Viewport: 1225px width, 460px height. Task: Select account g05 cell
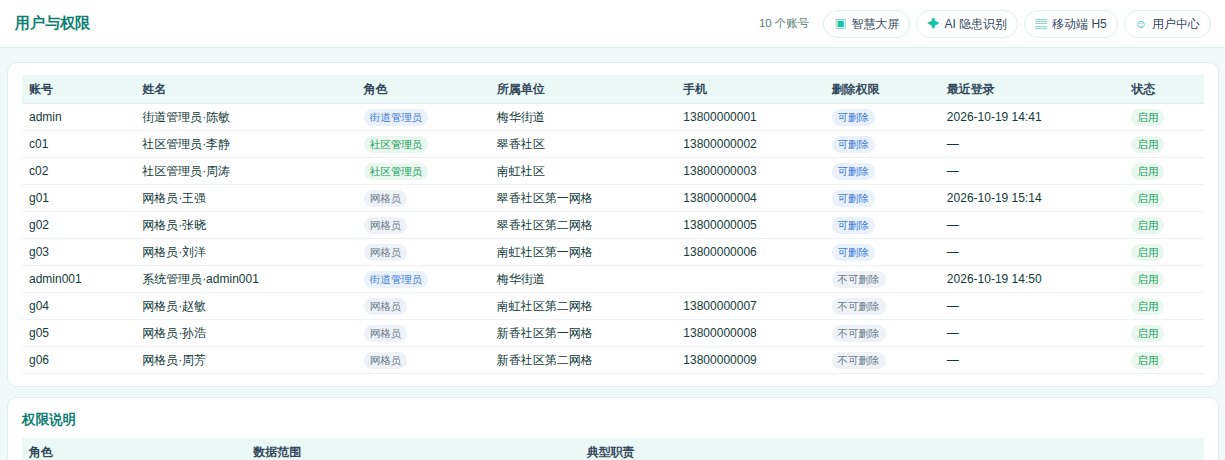pos(39,333)
